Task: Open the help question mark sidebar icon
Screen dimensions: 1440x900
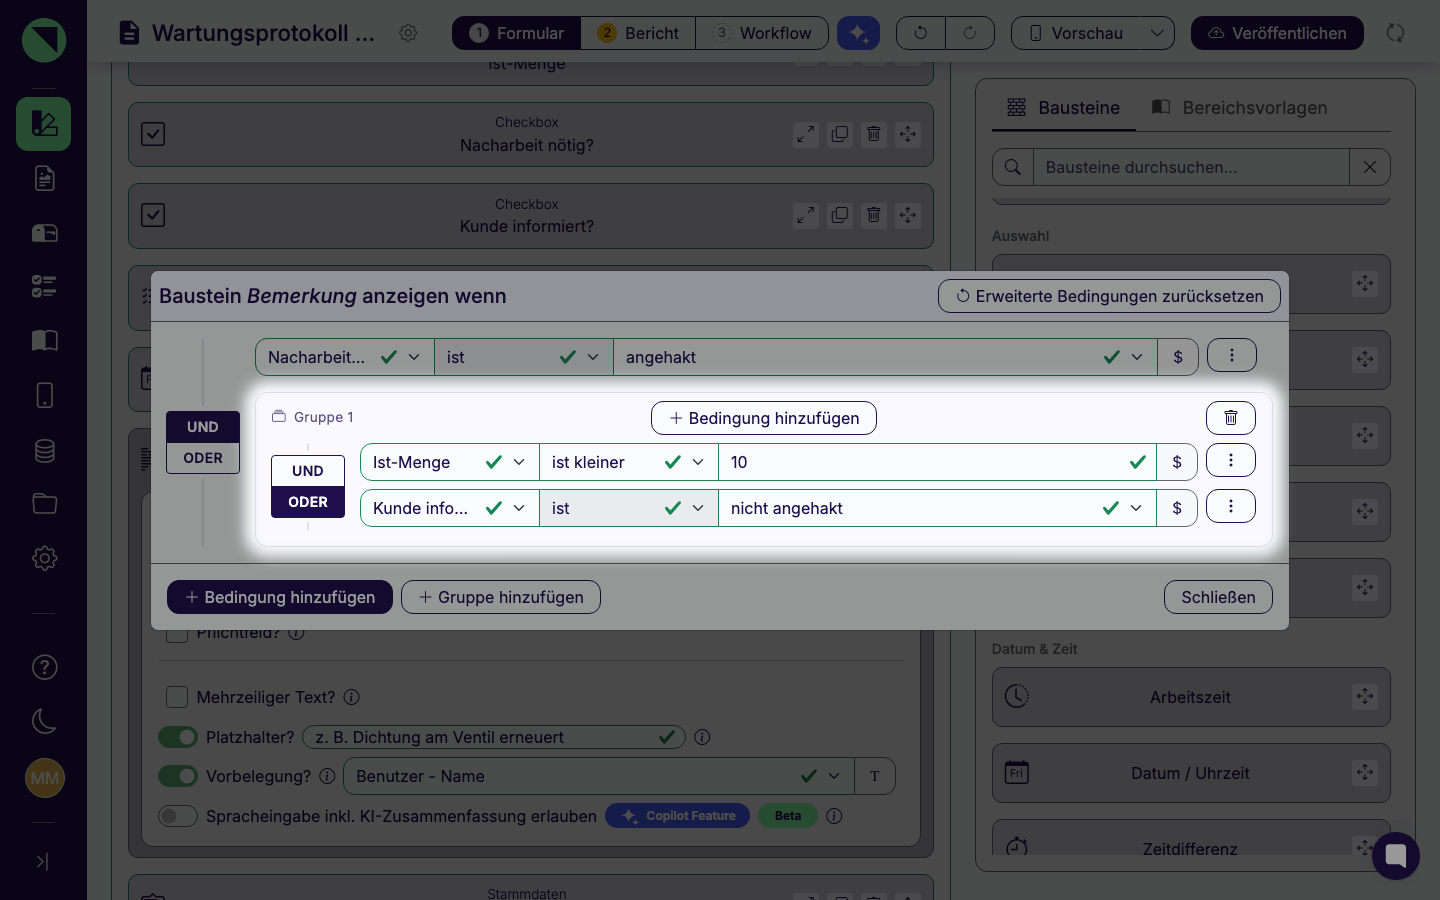Action: (44, 667)
